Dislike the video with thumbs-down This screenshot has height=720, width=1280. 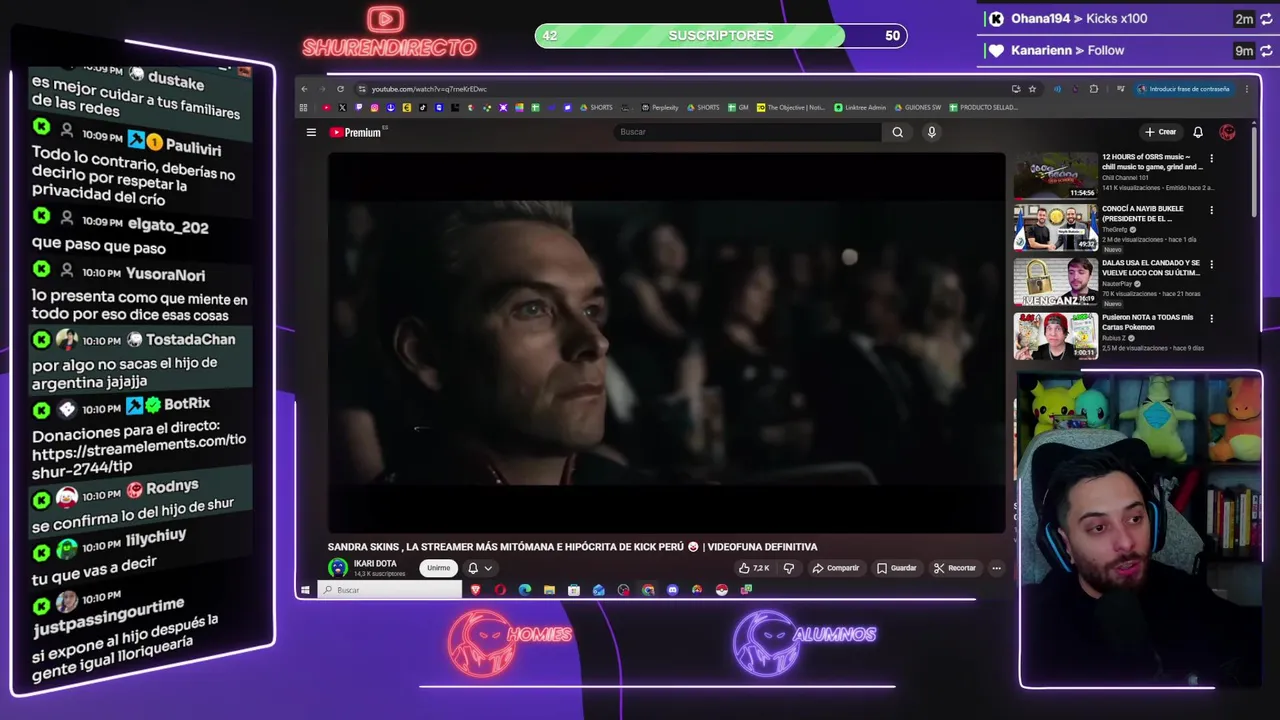pyautogui.click(x=788, y=568)
